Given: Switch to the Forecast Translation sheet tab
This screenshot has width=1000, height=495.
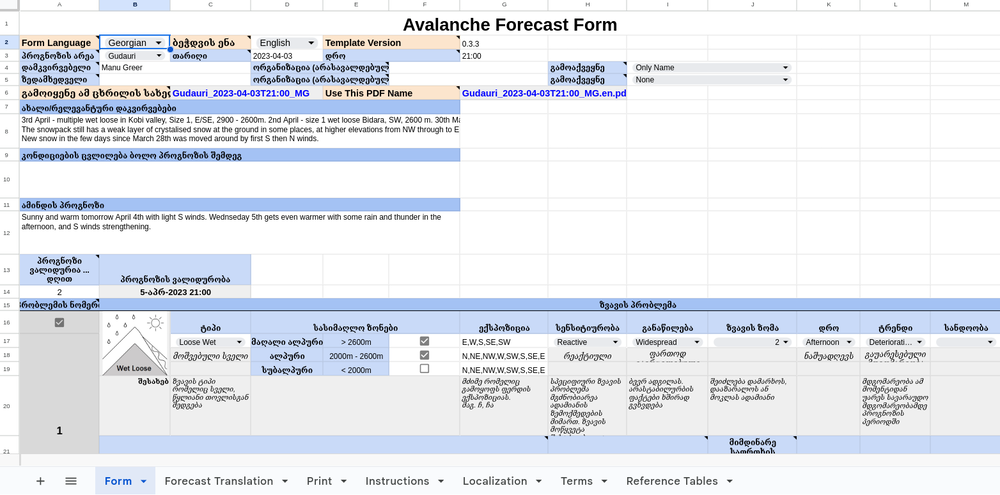Looking at the screenshot, I should (x=219, y=481).
